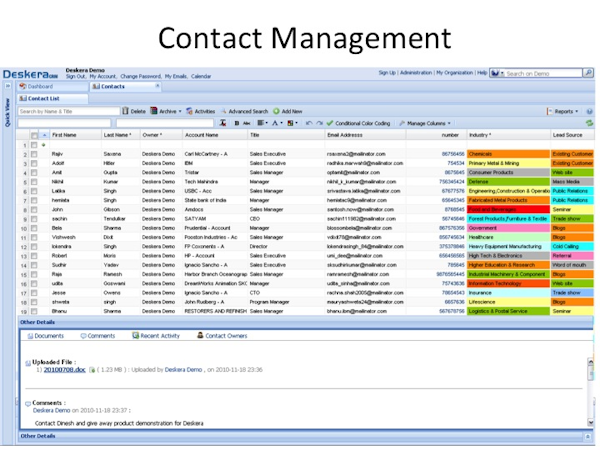Check the checkbox for sachin's row

click(34, 219)
